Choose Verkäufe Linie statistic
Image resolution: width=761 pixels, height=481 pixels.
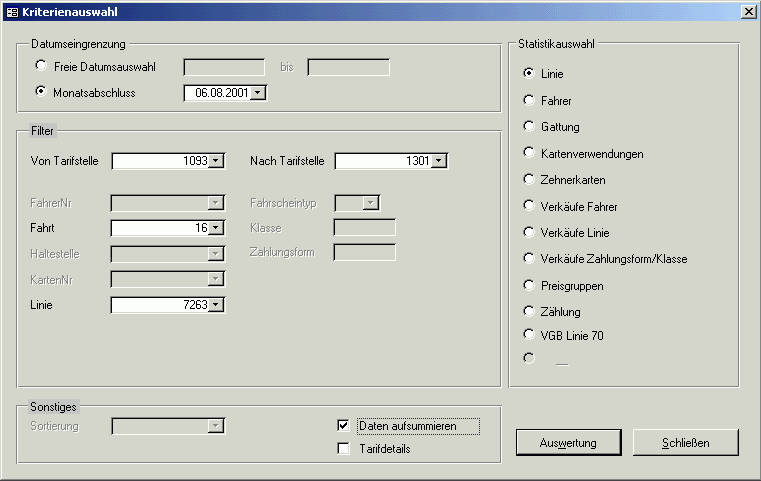point(529,232)
